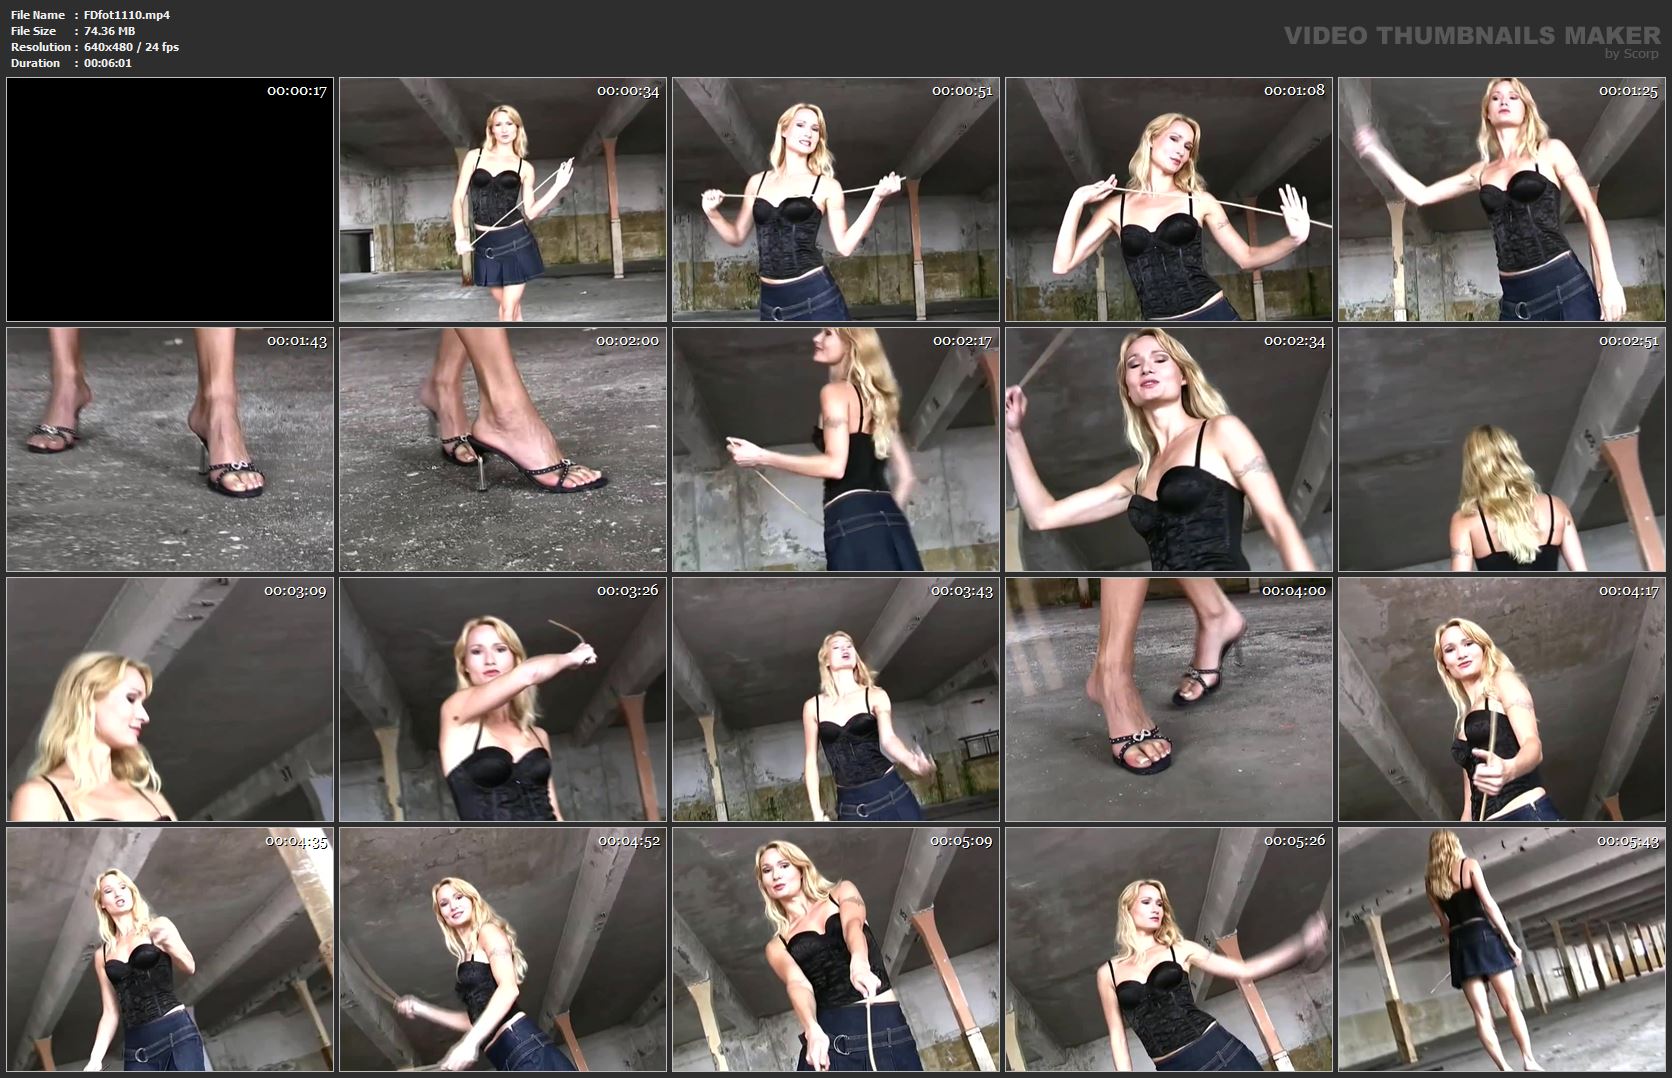This screenshot has width=1672, height=1078.
Task: Click the duration value 00:06:01
Action: point(108,63)
